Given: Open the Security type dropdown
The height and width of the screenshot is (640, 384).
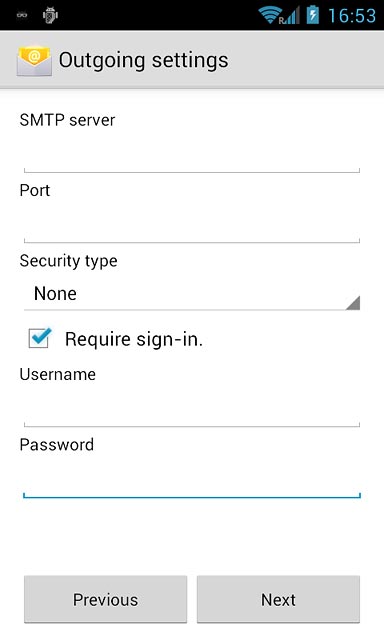Looking at the screenshot, I should [x=192, y=294].
